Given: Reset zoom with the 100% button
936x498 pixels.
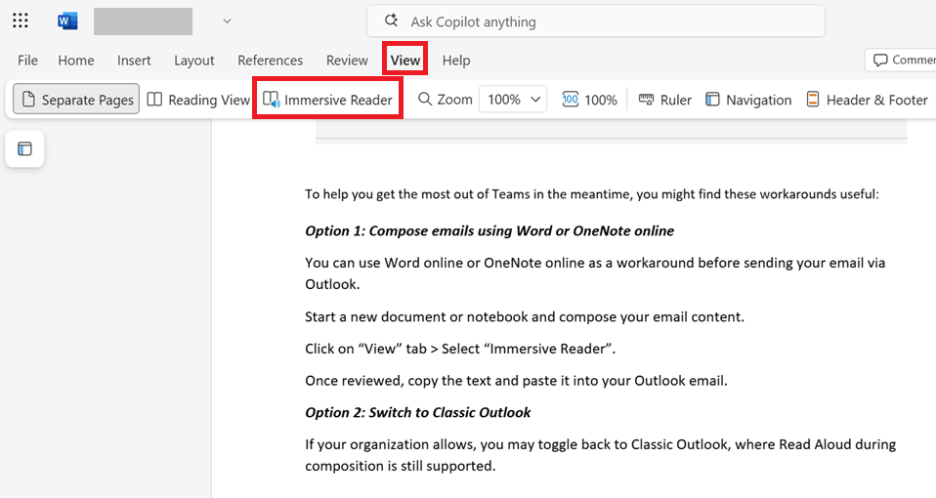Looking at the screenshot, I should 589,100.
